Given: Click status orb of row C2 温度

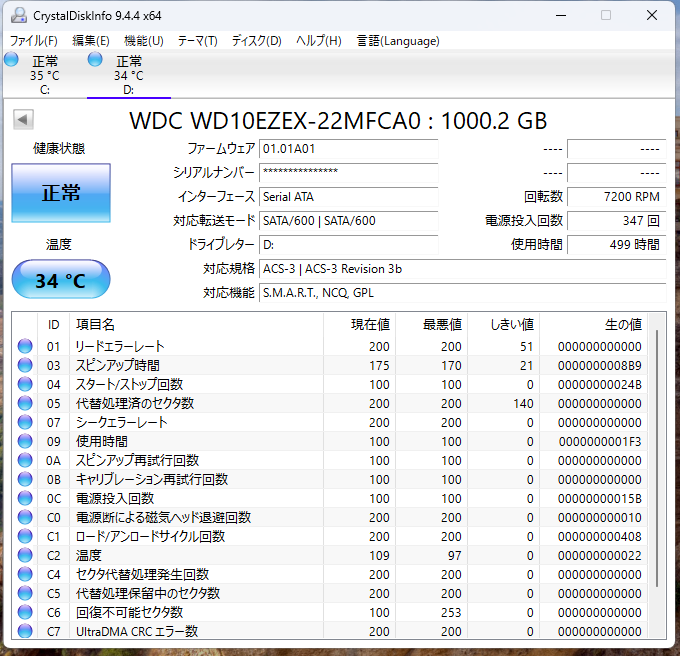Looking at the screenshot, I should (x=25, y=555).
